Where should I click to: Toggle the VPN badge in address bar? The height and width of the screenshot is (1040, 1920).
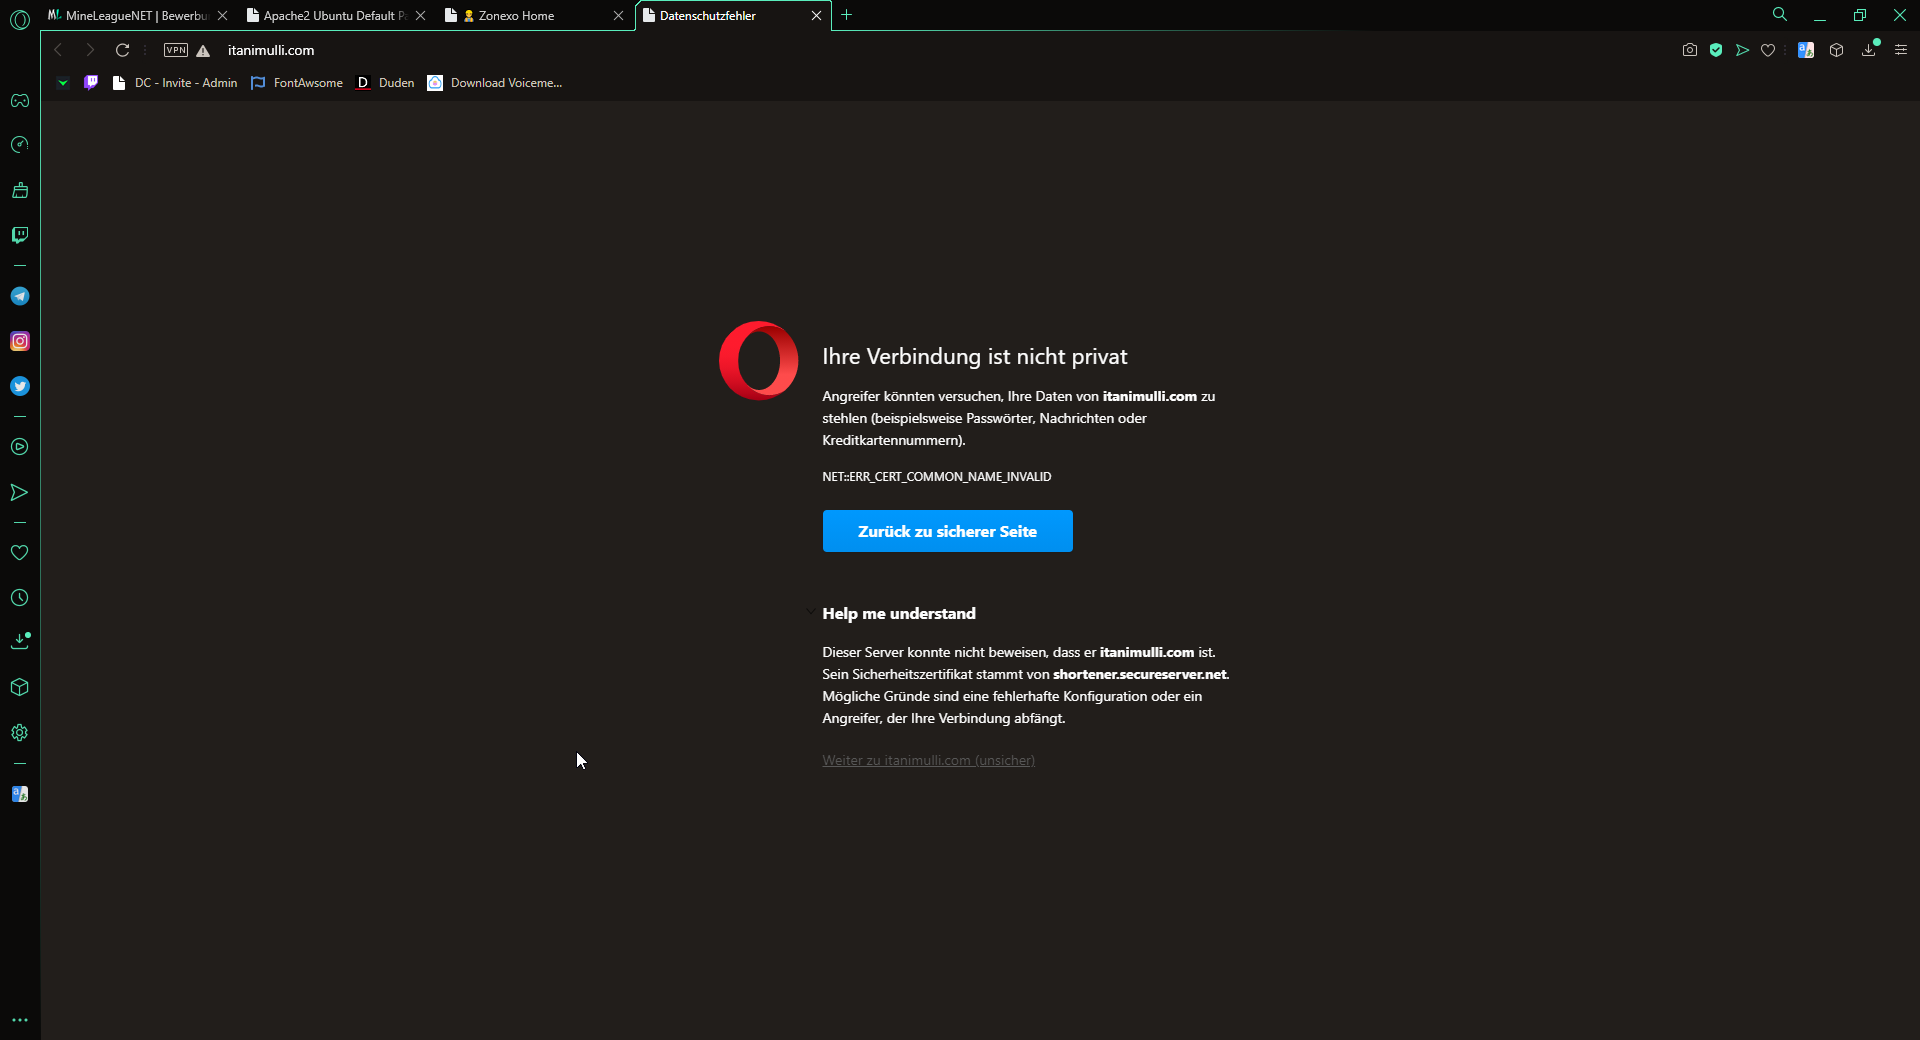[x=176, y=50]
